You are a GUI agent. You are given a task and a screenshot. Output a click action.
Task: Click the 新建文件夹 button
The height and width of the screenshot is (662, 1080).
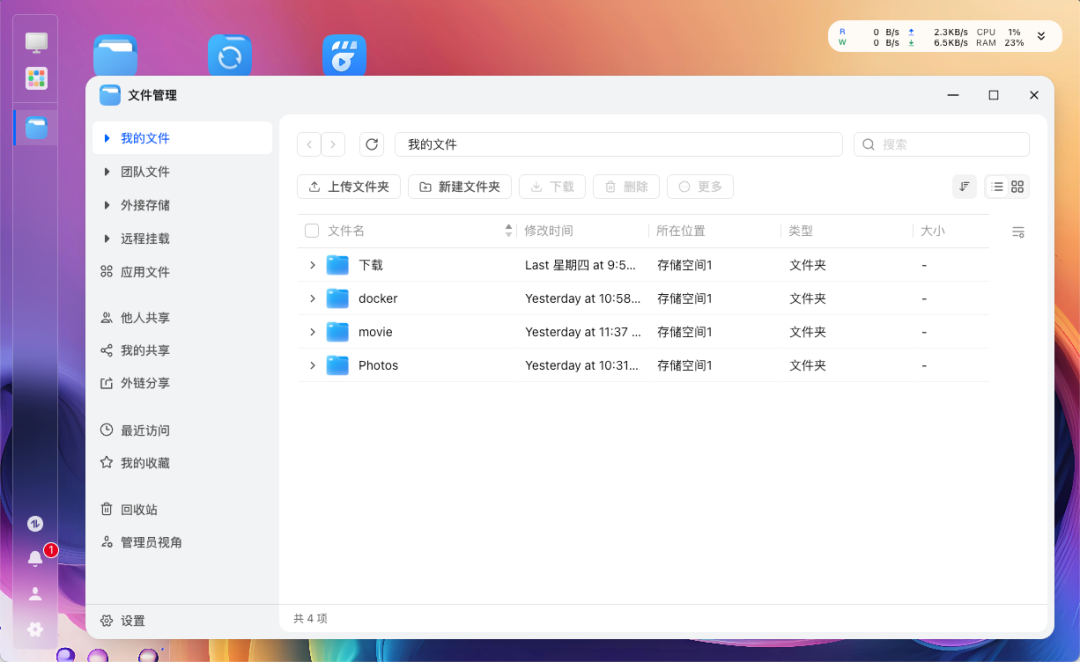pos(460,186)
